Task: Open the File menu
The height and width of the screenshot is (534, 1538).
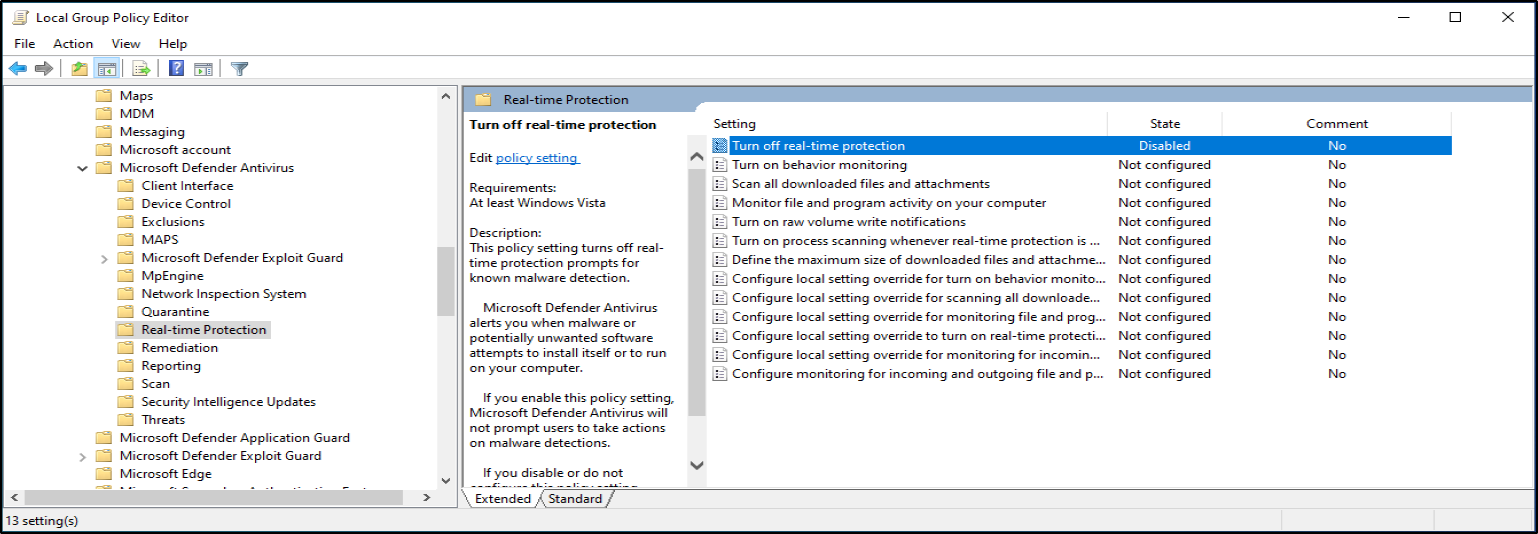Action: coord(25,44)
